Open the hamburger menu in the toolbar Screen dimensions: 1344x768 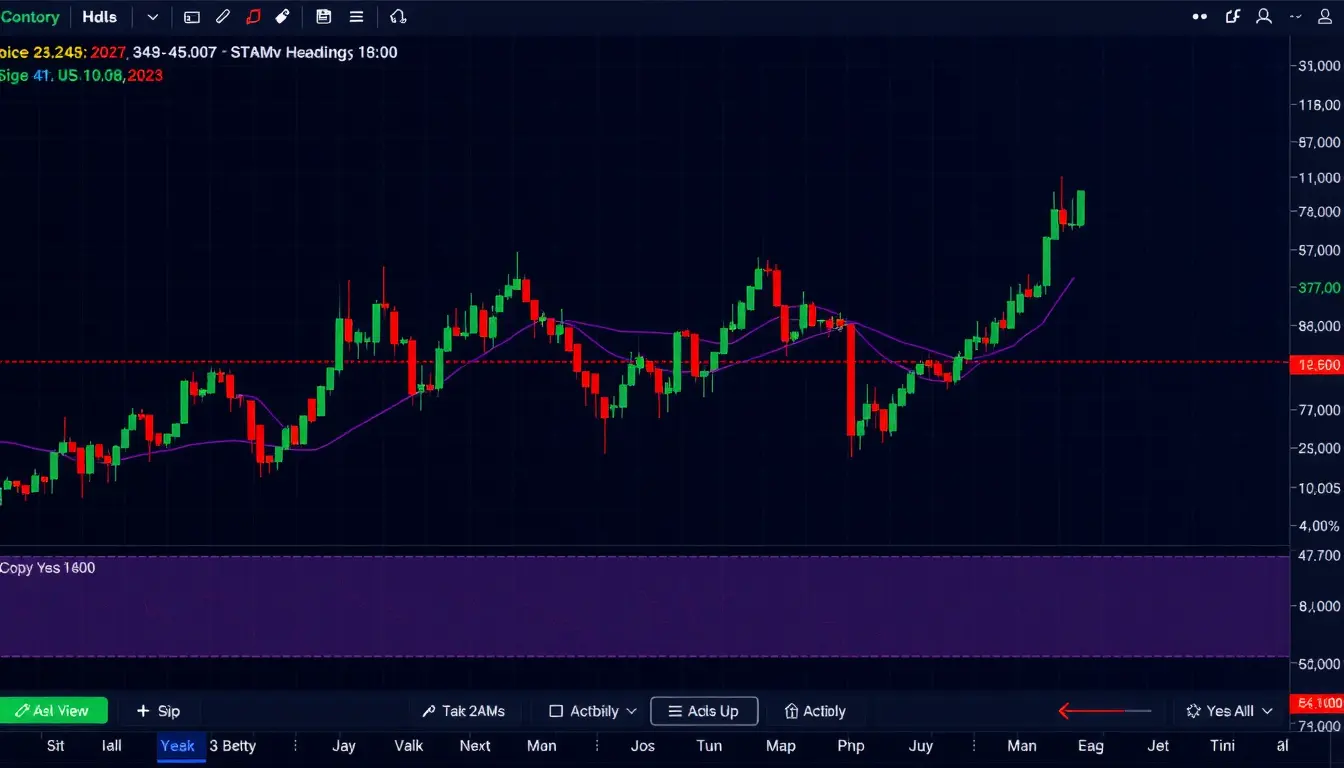click(356, 16)
